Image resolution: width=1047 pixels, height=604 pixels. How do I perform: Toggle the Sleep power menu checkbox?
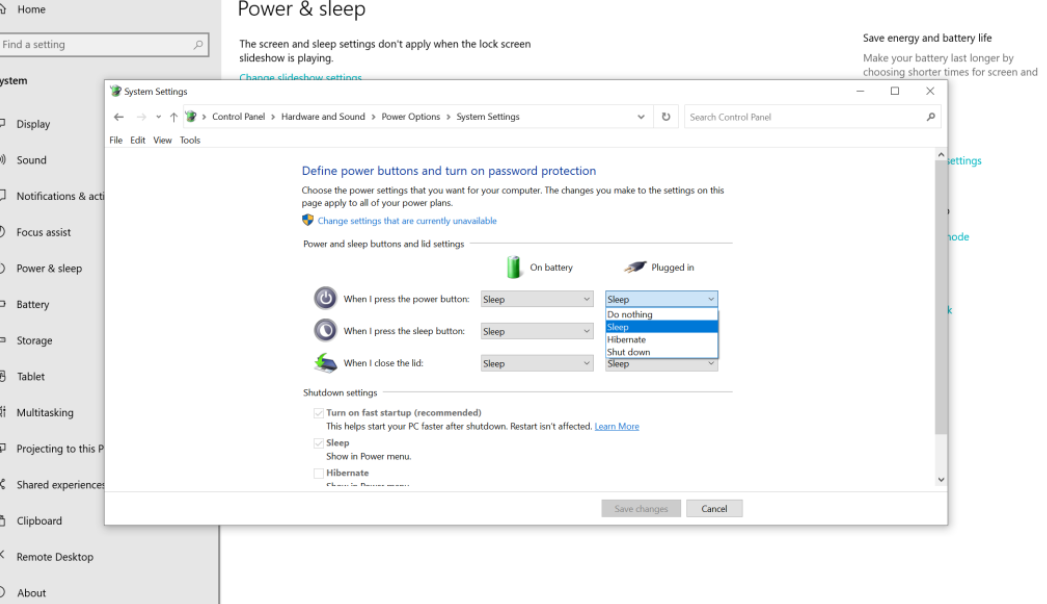pyautogui.click(x=318, y=443)
